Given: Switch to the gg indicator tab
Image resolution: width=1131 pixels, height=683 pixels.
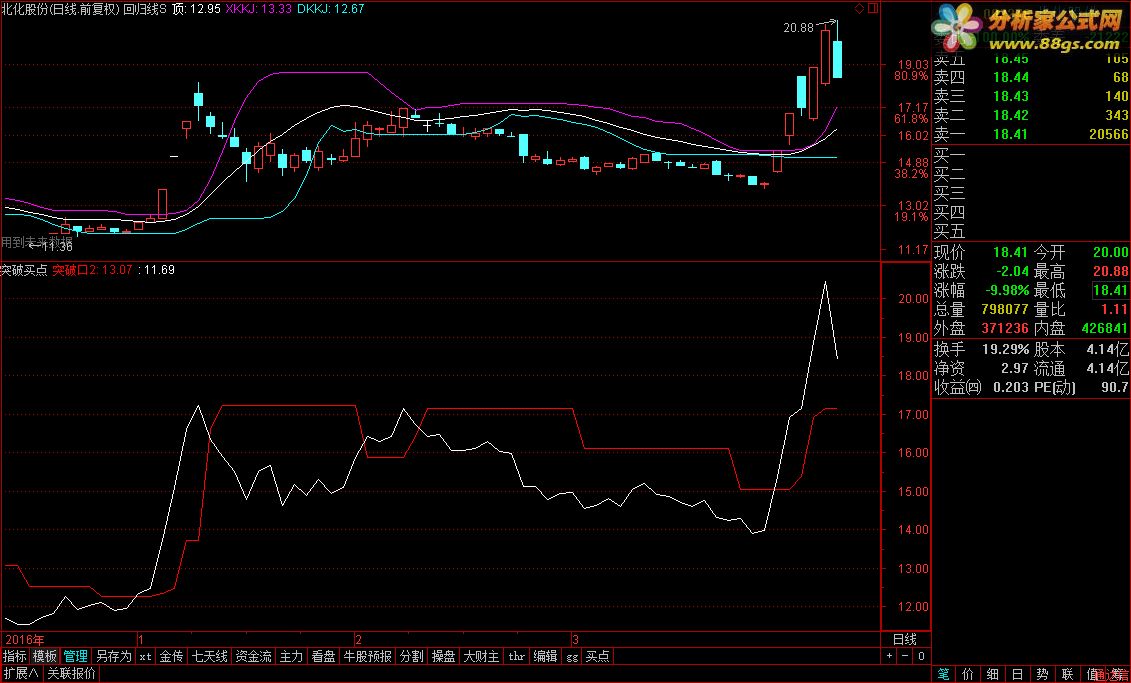Looking at the screenshot, I should coord(572,656).
